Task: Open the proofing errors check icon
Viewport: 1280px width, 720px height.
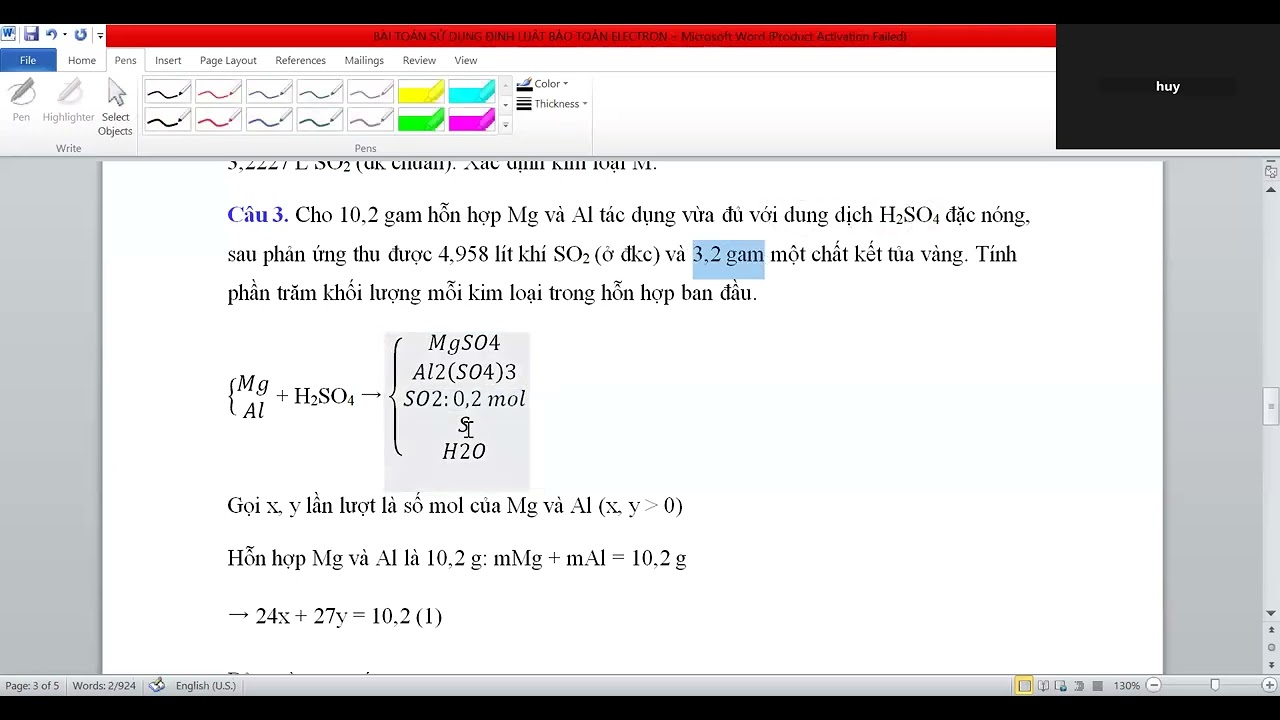Action: (x=157, y=685)
